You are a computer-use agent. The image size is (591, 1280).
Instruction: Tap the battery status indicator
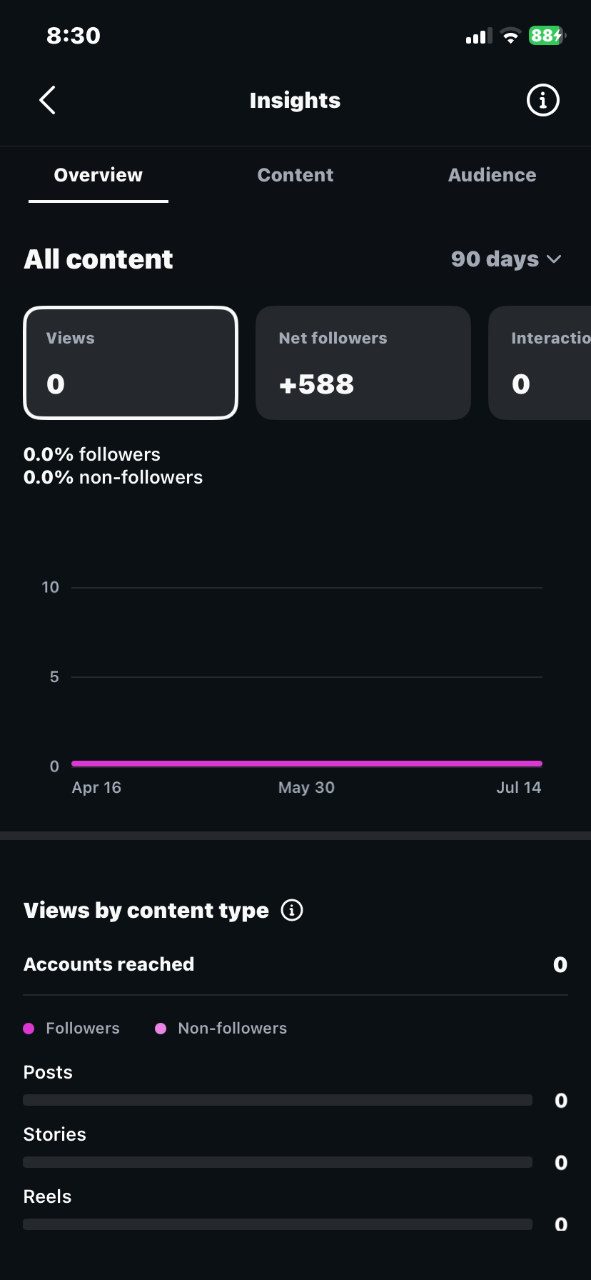(547, 36)
